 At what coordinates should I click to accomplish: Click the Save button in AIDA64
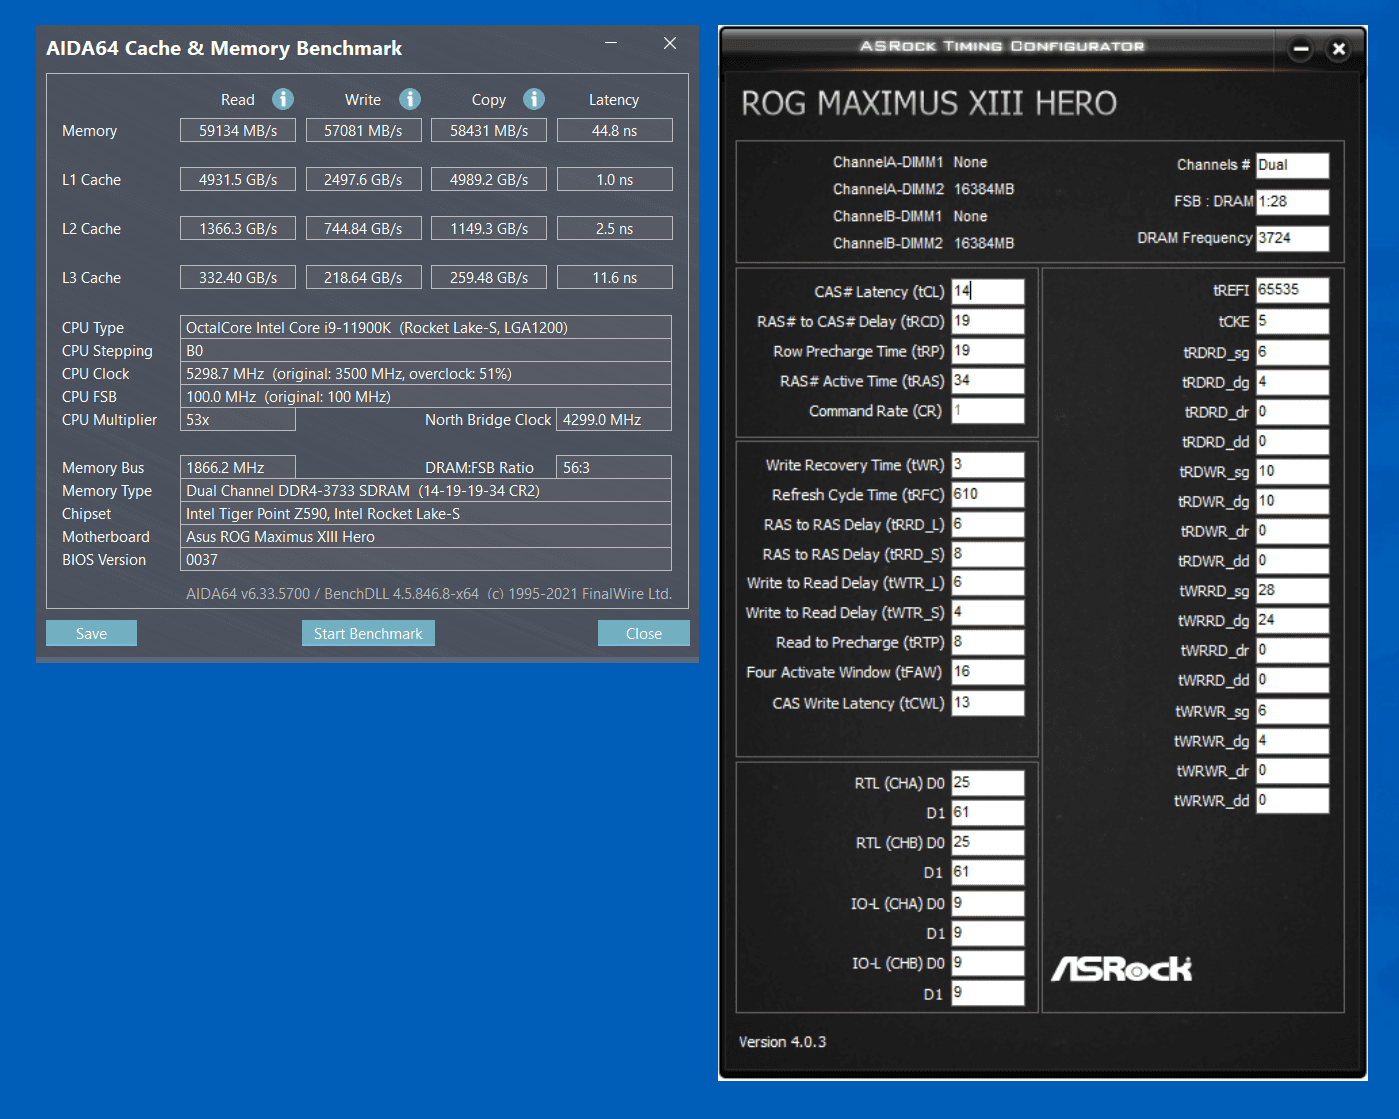point(91,633)
